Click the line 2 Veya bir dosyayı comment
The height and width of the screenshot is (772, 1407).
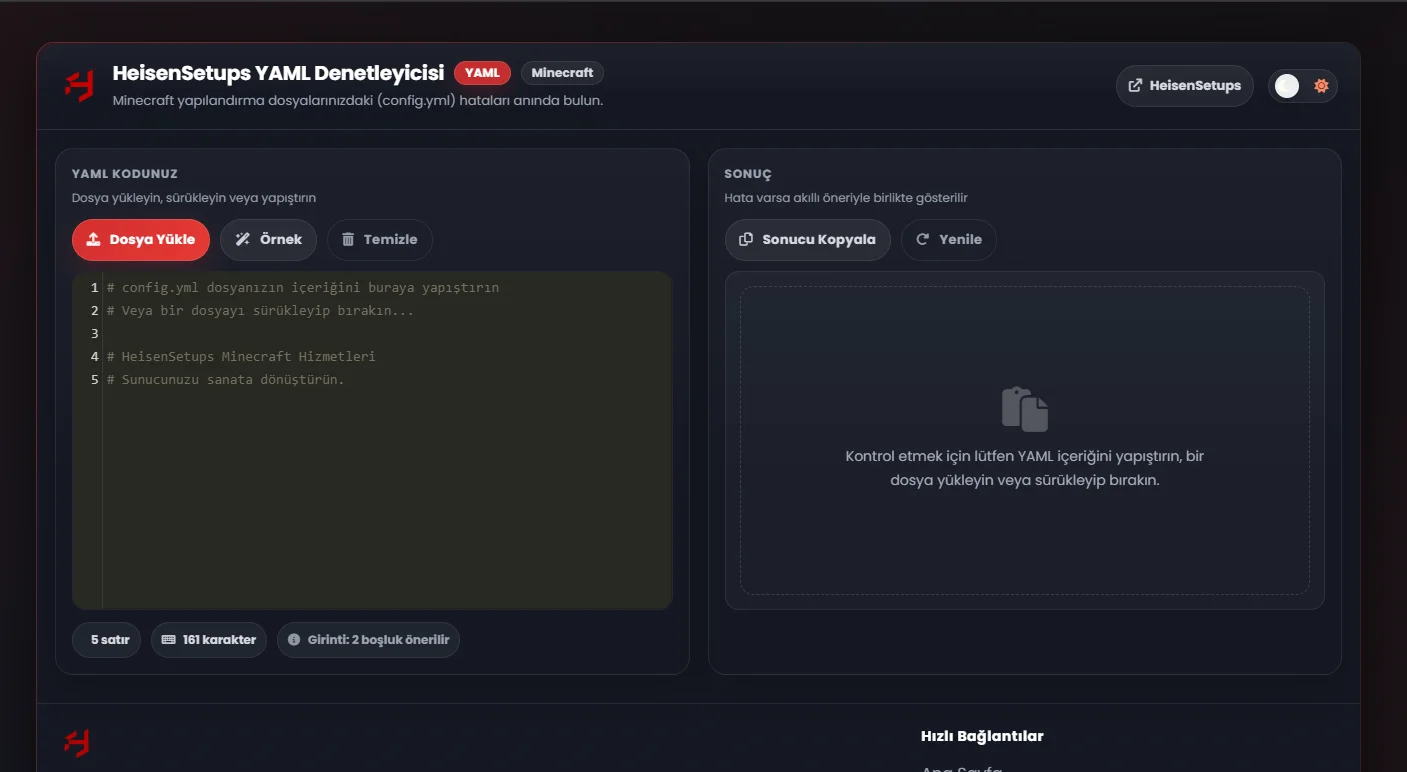pyautogui.click(x=260, y=311)
